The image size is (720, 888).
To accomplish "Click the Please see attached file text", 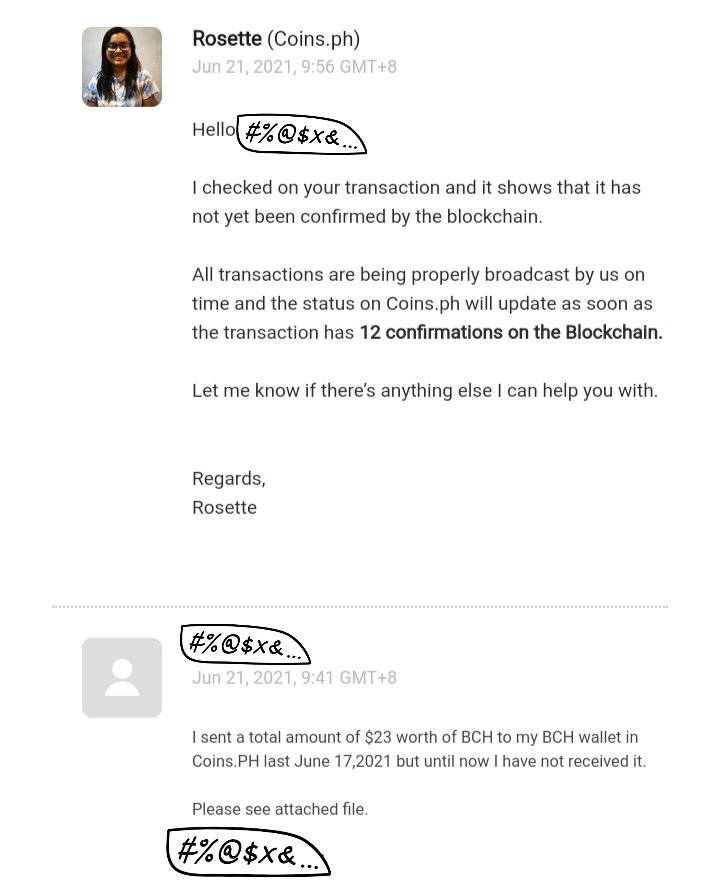I will pos(280,809).
